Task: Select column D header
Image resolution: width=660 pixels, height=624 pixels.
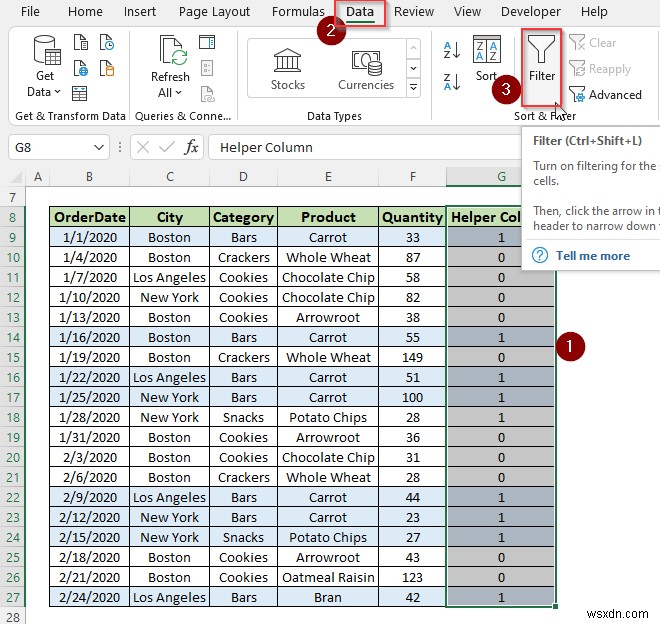Action: click(243, 177)
